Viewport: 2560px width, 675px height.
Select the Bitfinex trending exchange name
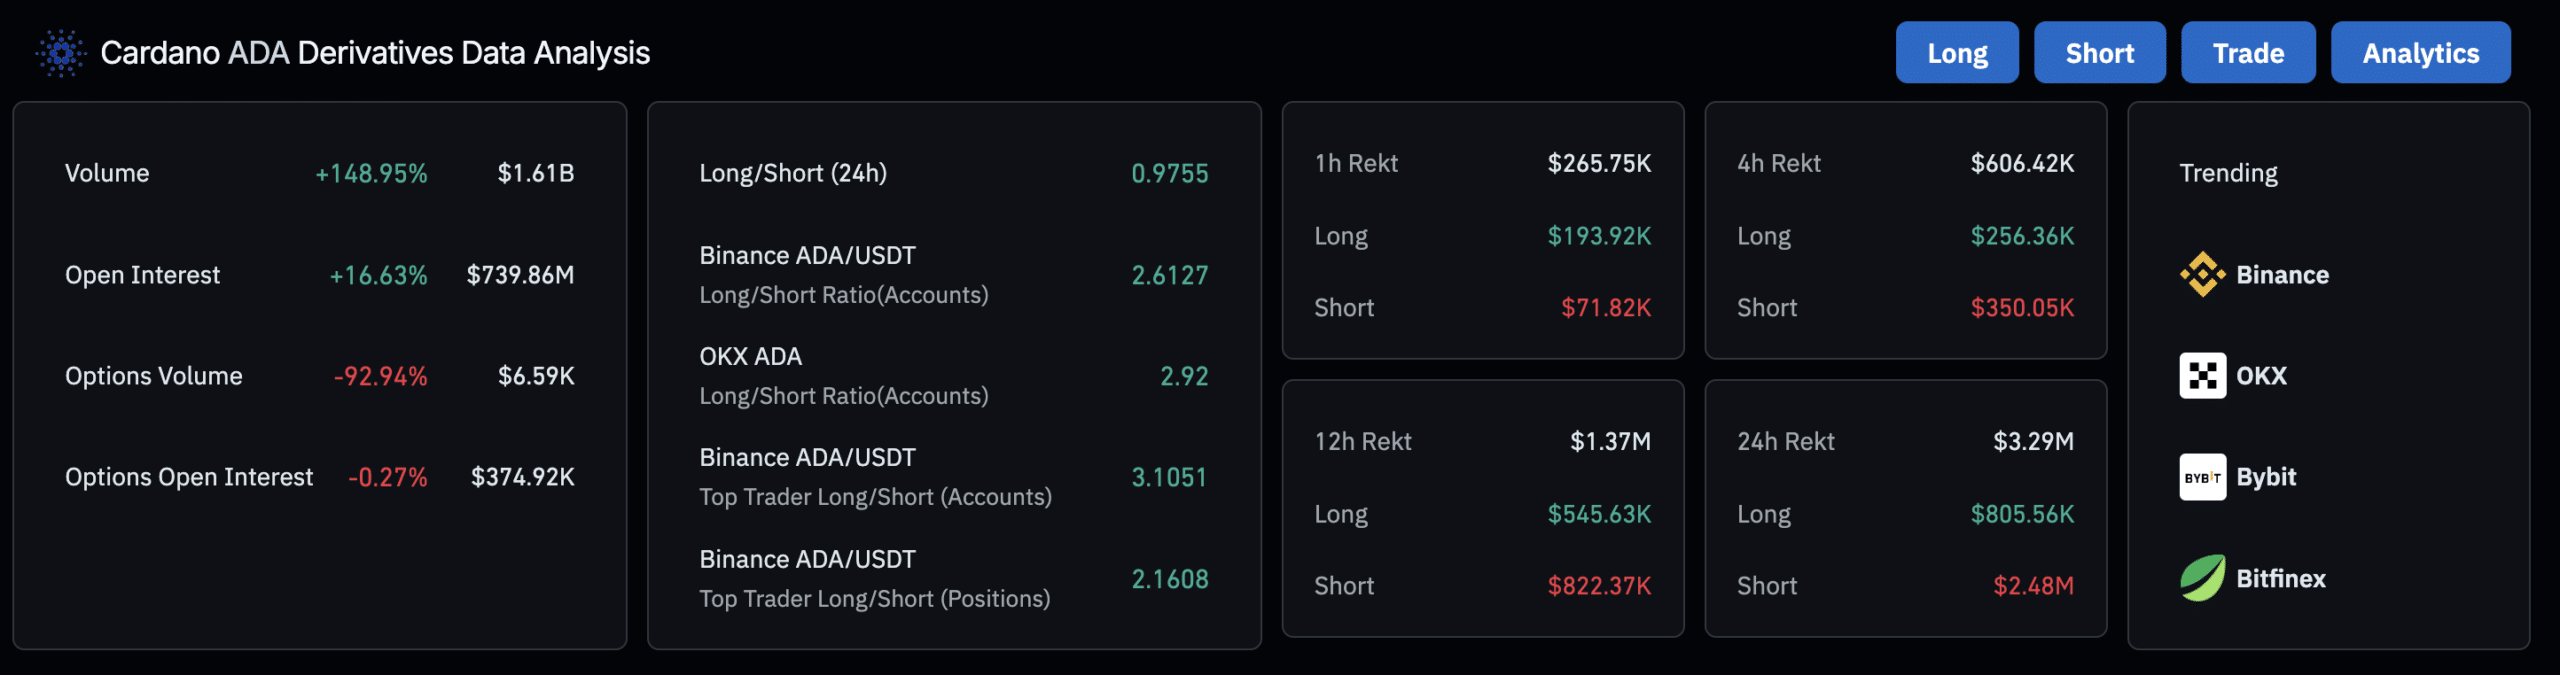pyautogui.click(x=2281, y=578)
